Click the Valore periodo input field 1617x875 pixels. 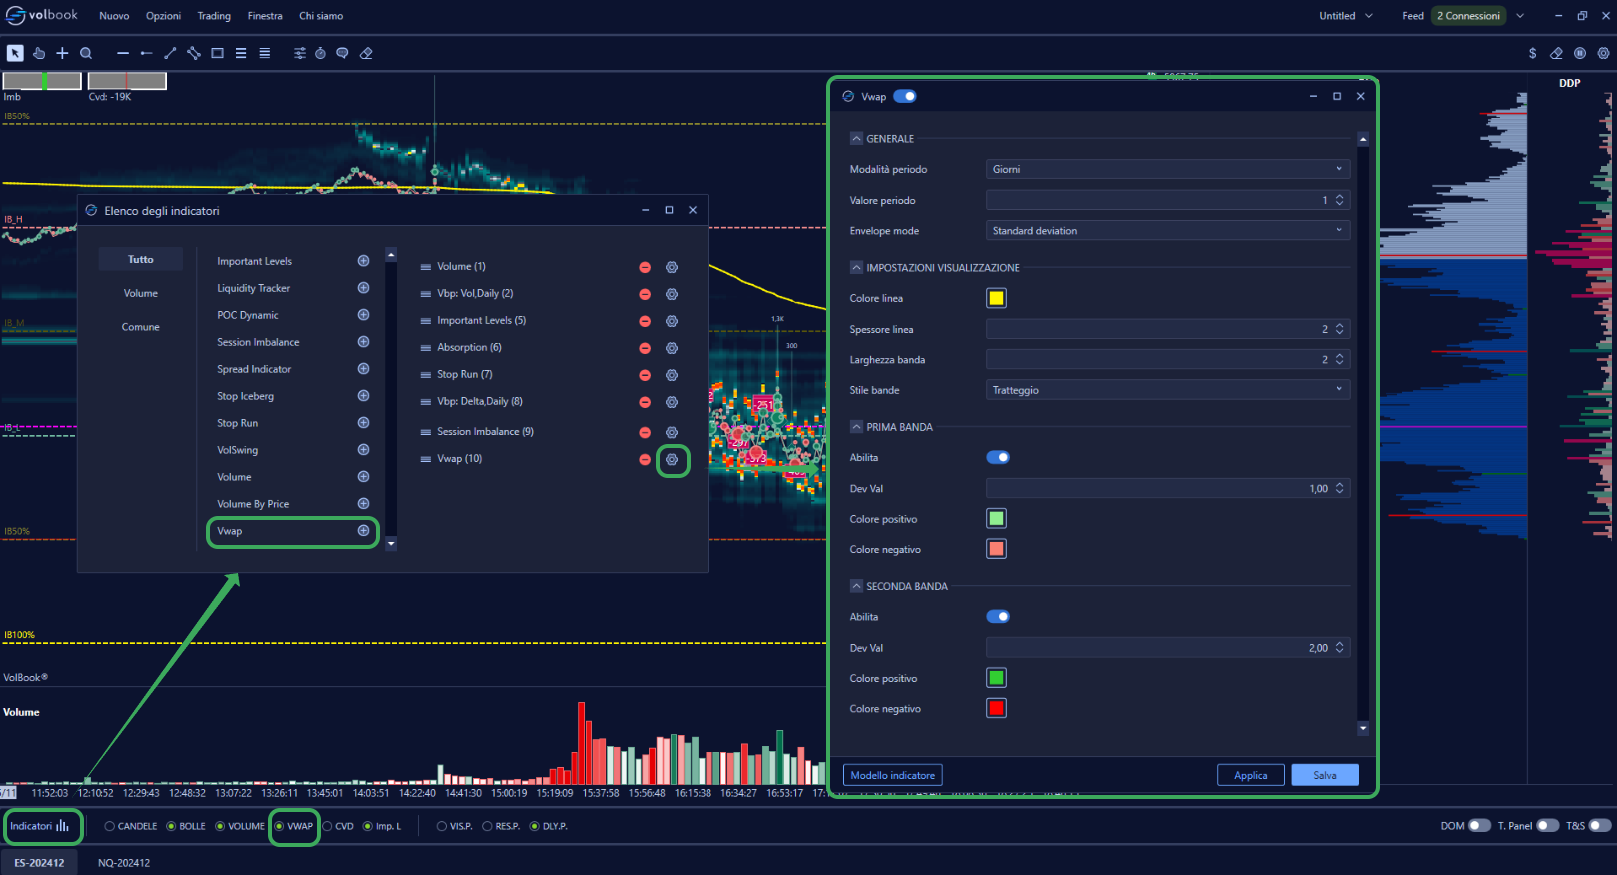pyautogui.click(x=1168, y=200)
